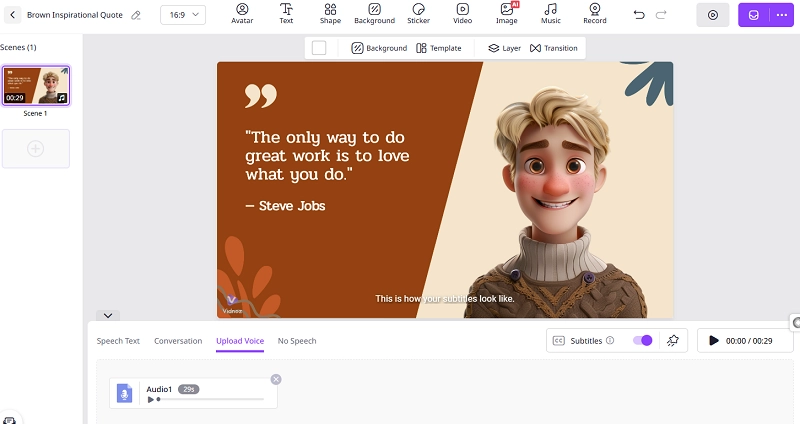Open the AI Image tool
Image resolution: width=800 pixels, height=424 pixels.
[x=507, y=13]
